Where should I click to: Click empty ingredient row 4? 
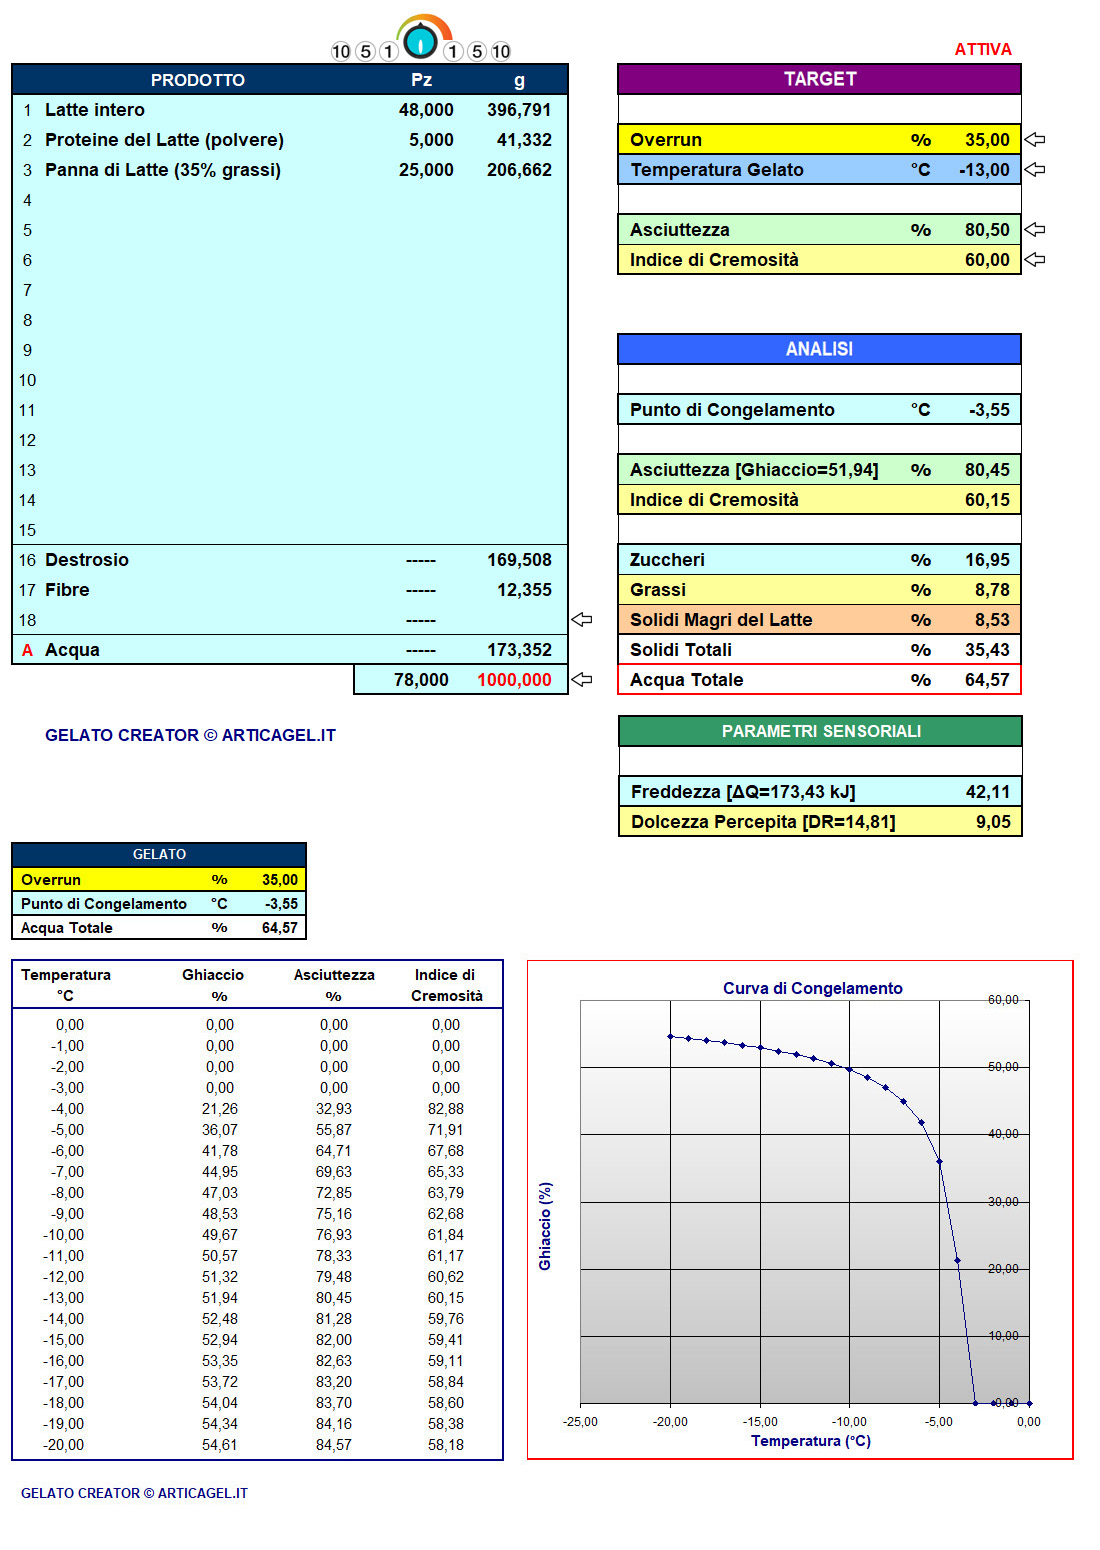tap(290, 200)
